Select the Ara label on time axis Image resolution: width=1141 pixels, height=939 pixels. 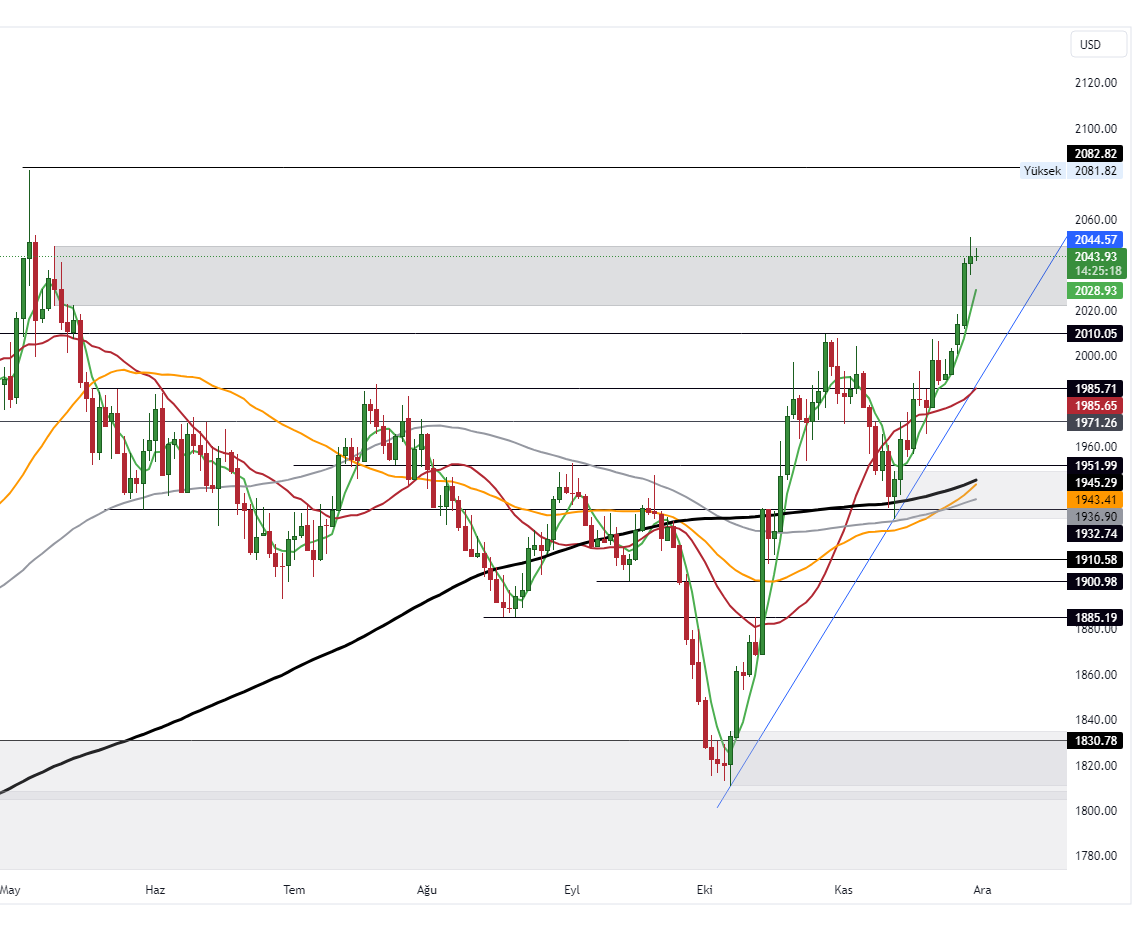tap(982, 890)
